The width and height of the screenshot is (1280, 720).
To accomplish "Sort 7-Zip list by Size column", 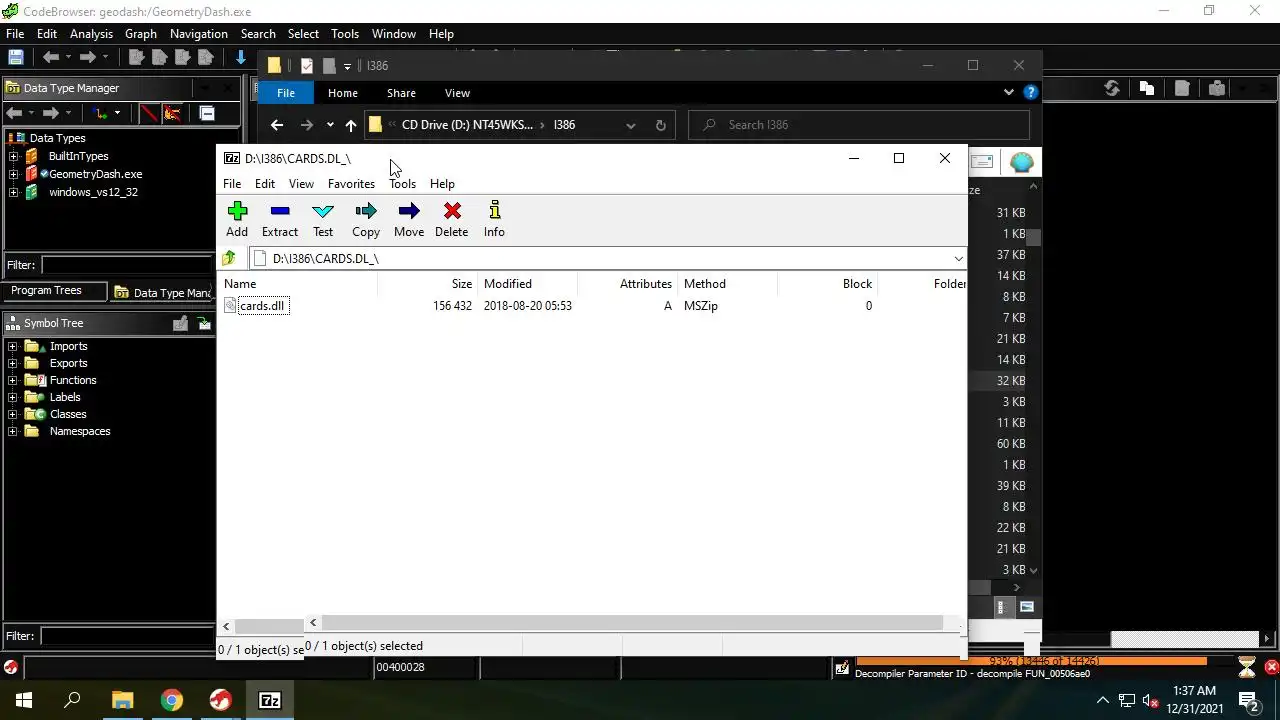I will click(428, 284).
